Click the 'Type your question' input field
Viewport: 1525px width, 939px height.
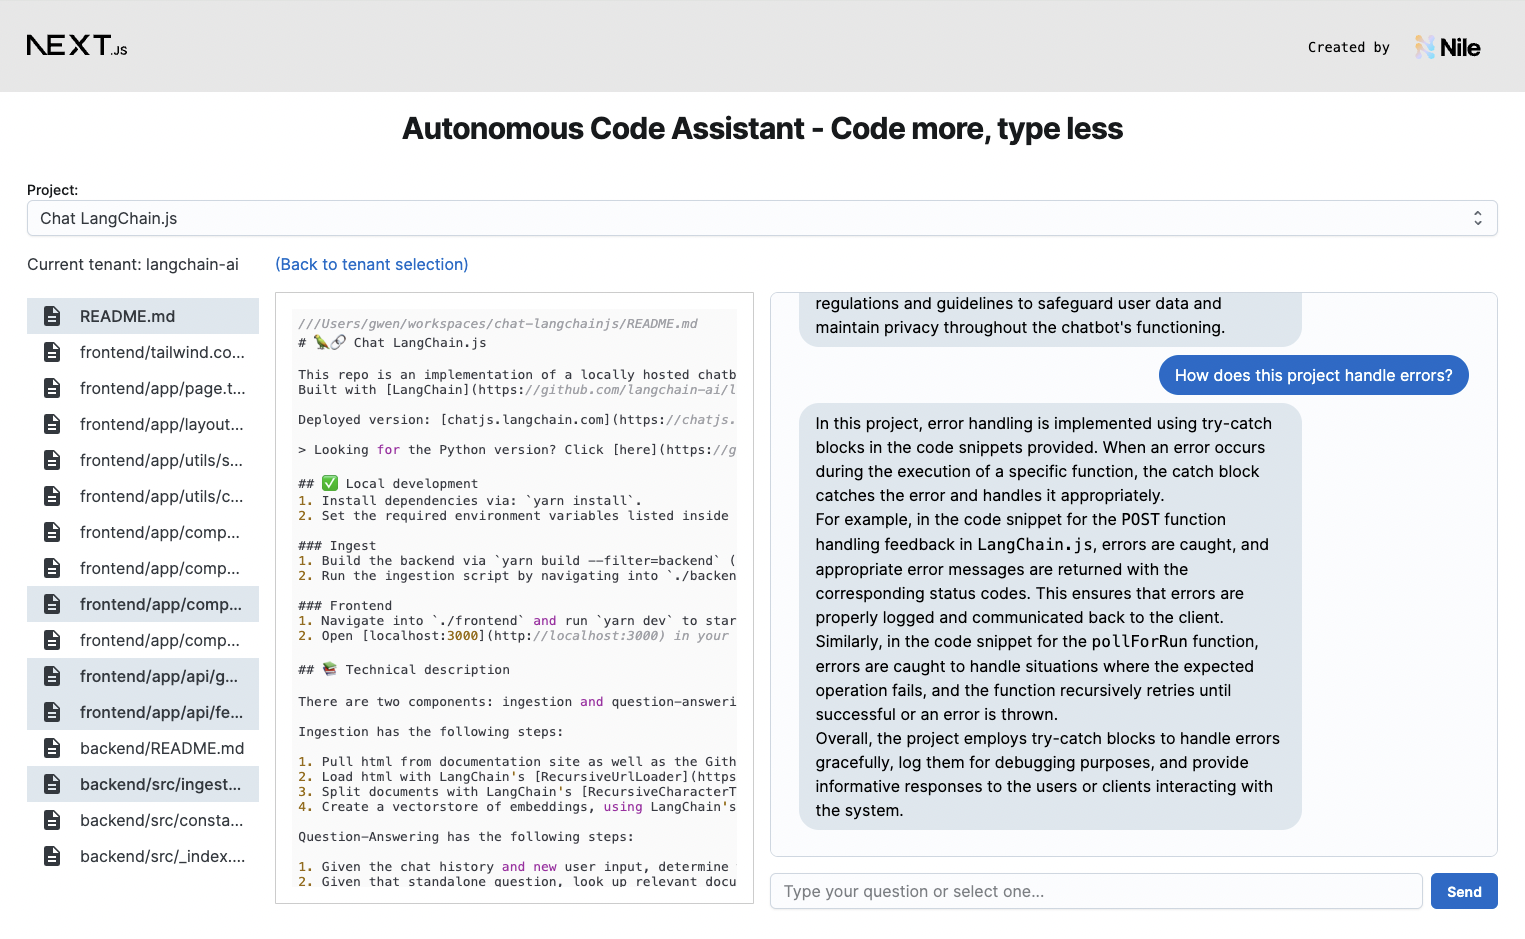[1095, 891]
